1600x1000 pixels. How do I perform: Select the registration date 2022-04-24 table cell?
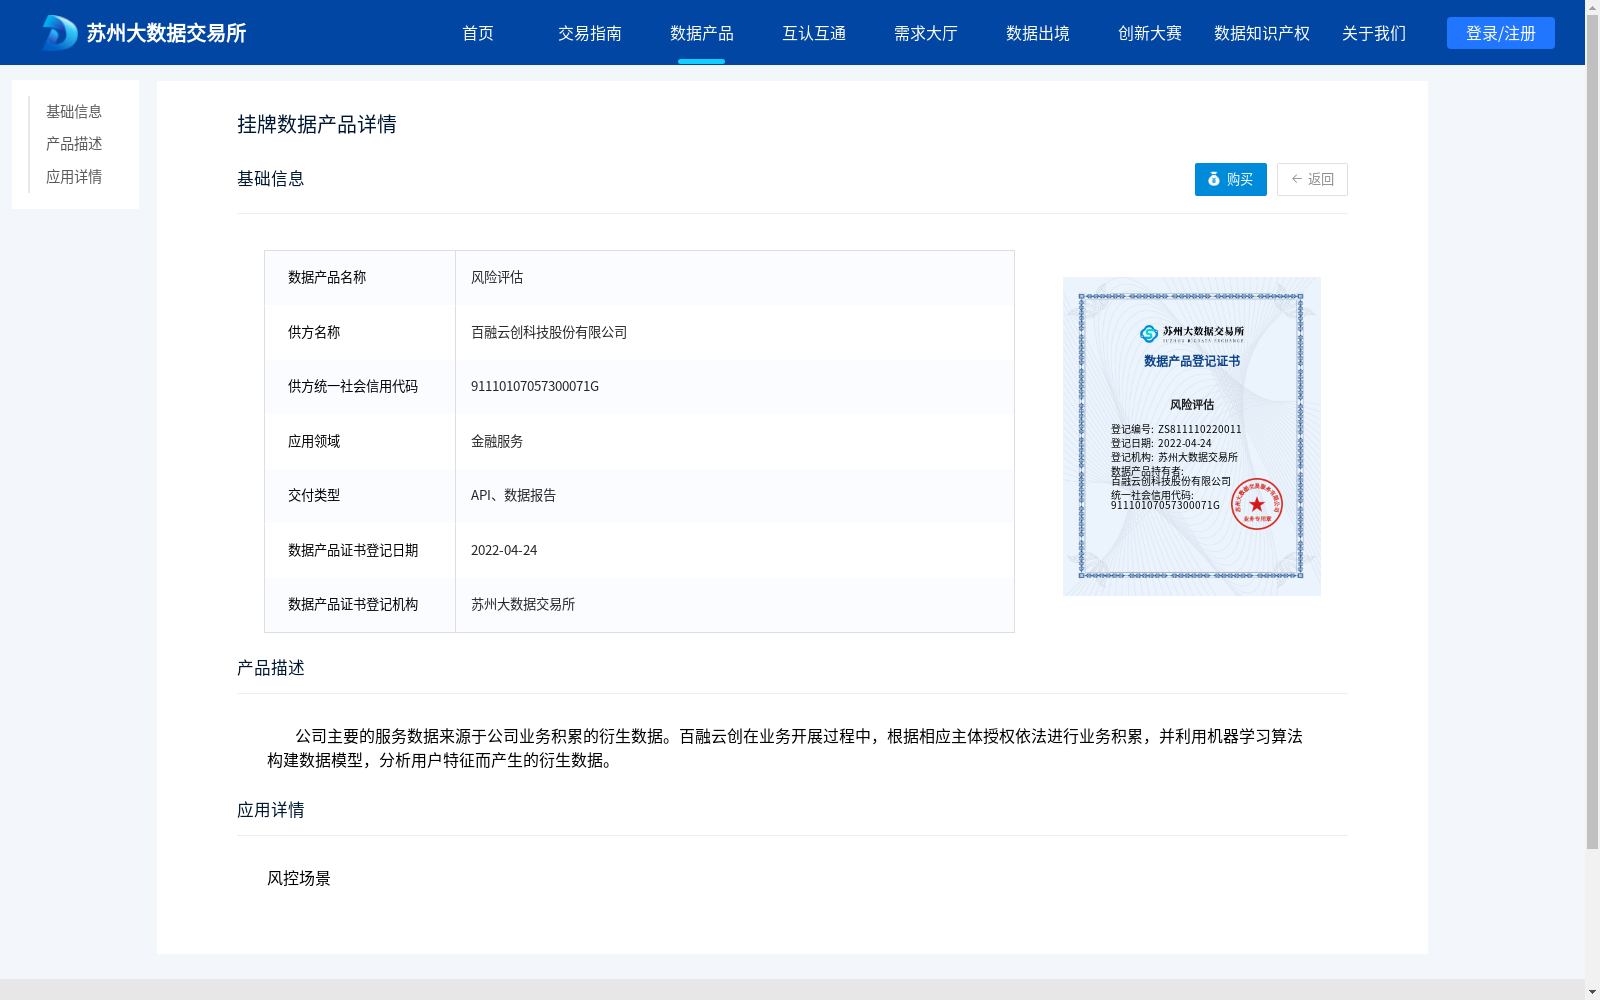click(504, 550)
